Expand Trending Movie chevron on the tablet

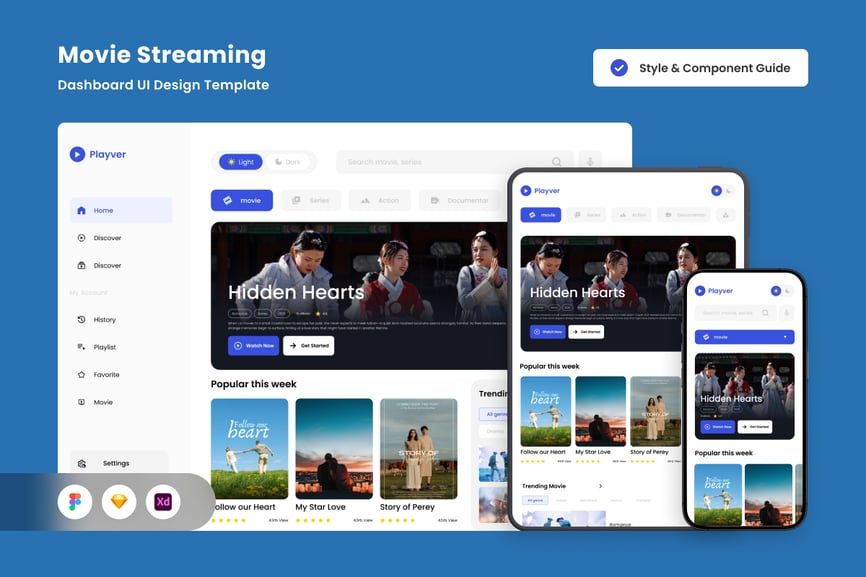(600, 486)
